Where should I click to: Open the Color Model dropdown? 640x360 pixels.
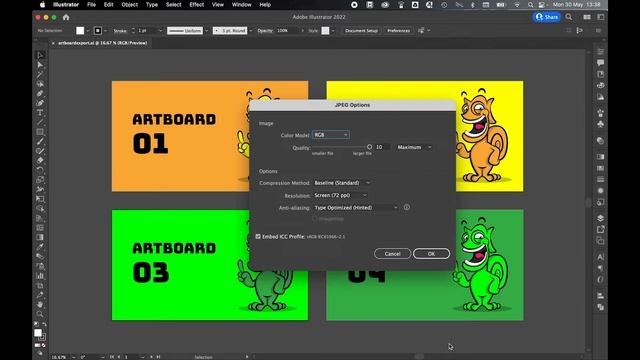pos(331,135)
